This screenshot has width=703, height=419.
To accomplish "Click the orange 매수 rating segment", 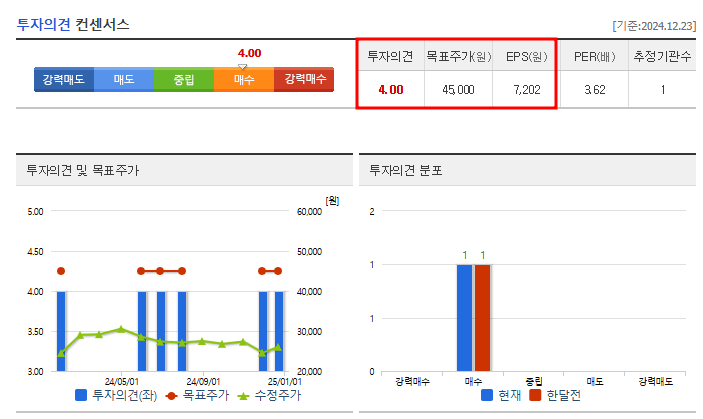I will click(x=244, y=79).
